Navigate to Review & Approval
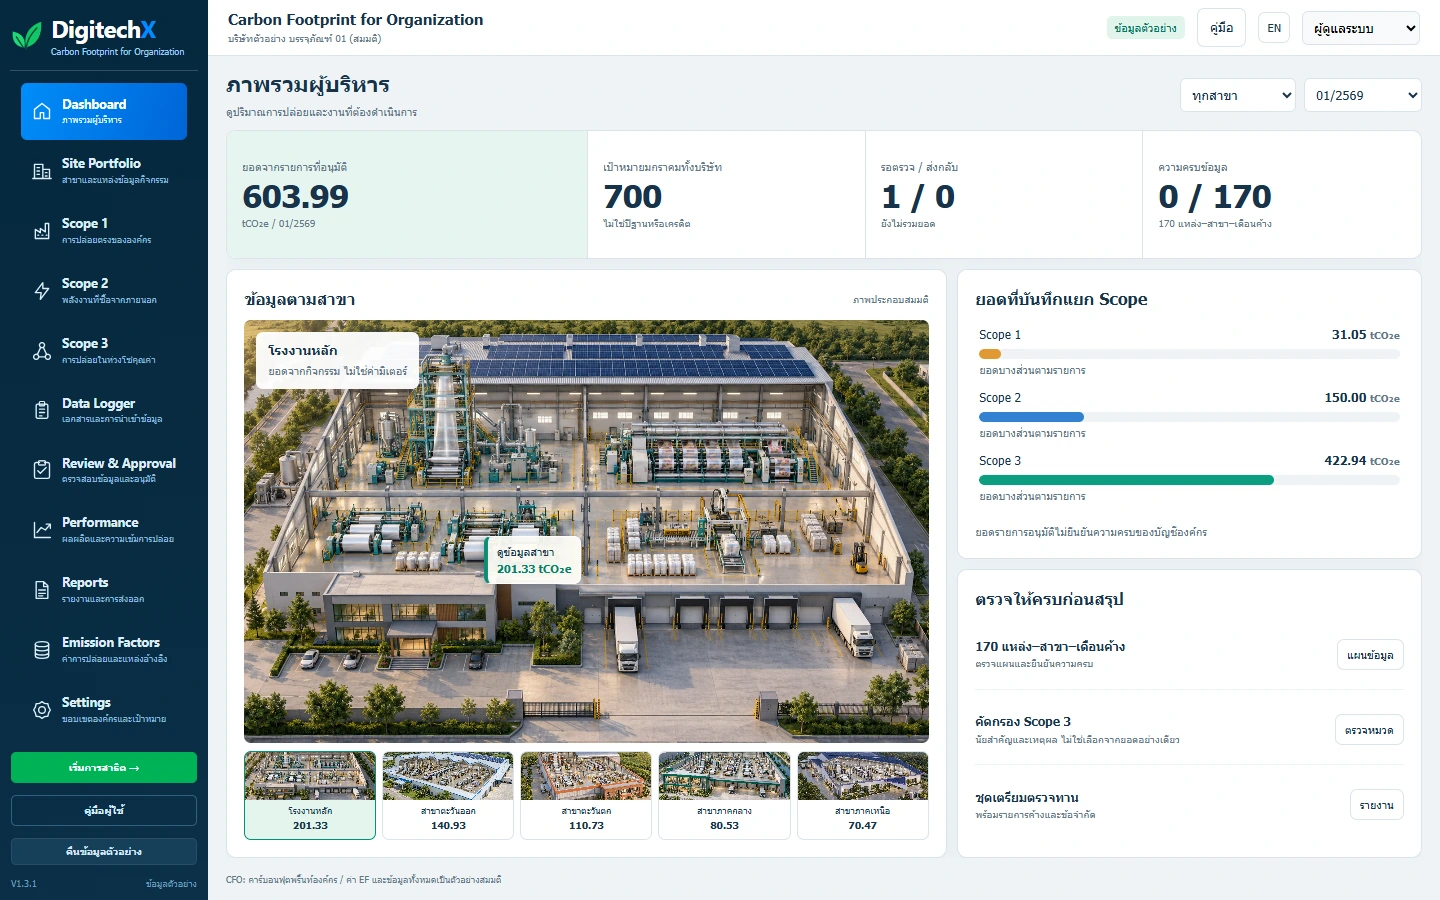 coord(104,470)
